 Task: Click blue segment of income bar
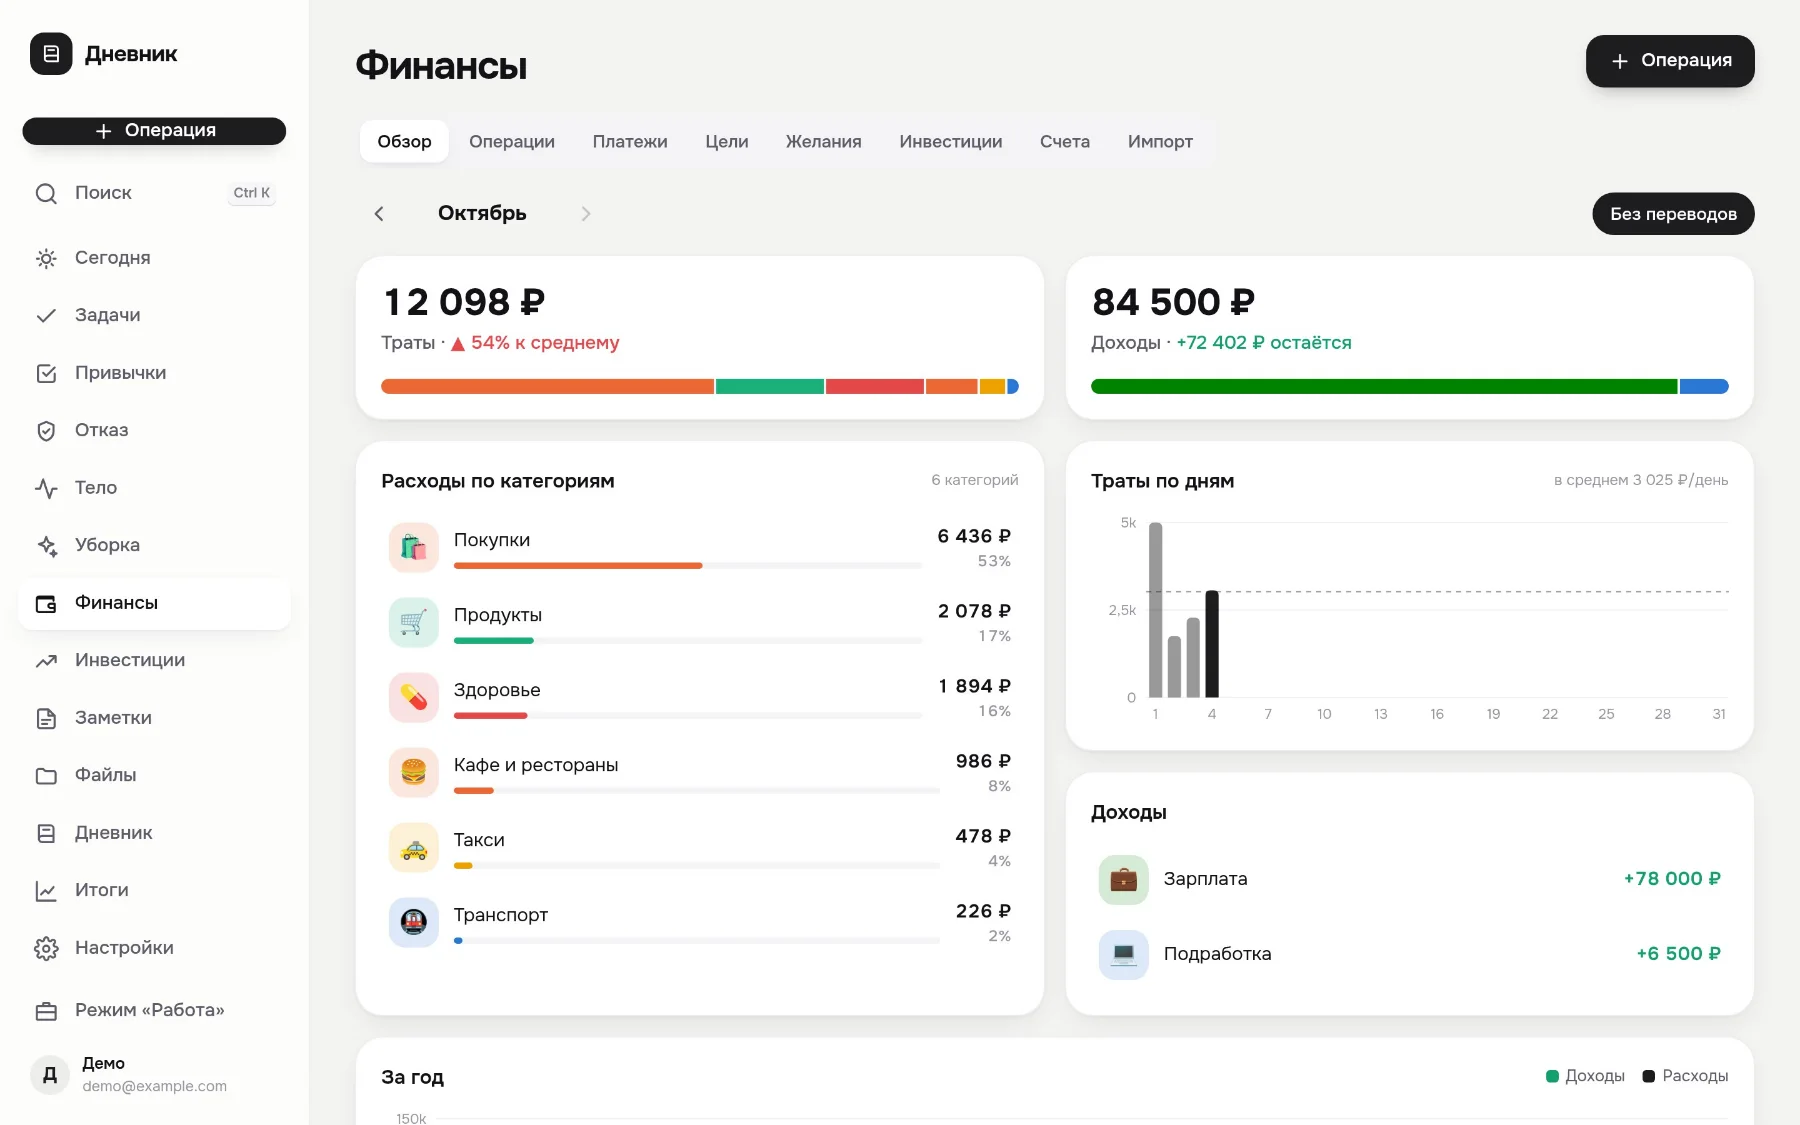(1704, 386)
